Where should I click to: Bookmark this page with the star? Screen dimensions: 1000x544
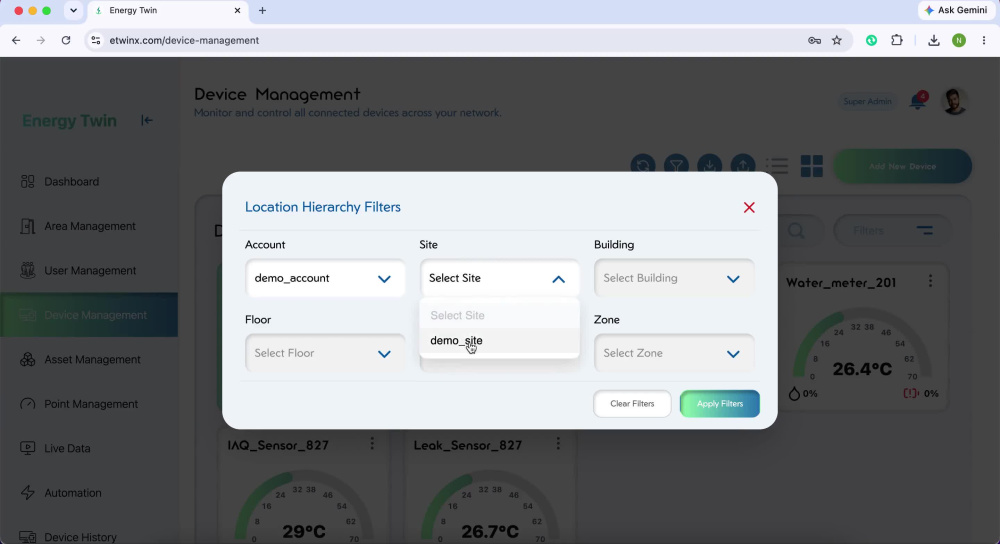[x=837, y=40]
